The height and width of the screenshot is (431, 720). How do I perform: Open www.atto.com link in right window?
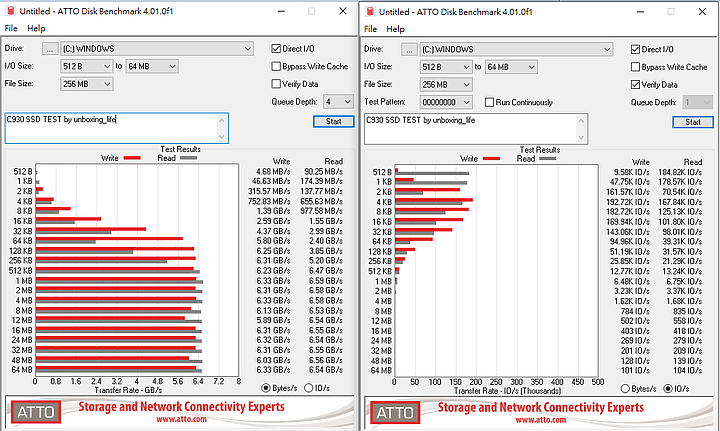(540, 420)
